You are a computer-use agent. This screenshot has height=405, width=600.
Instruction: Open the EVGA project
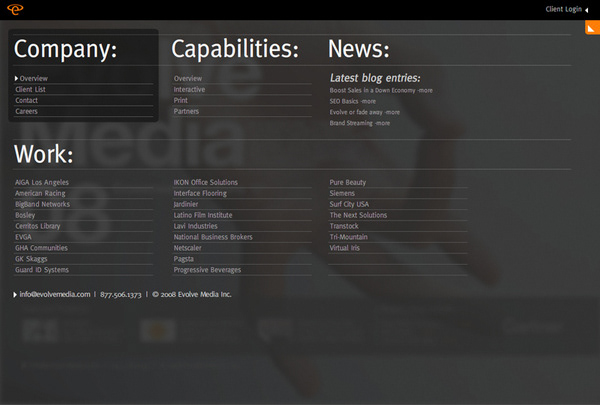(23, 237)
